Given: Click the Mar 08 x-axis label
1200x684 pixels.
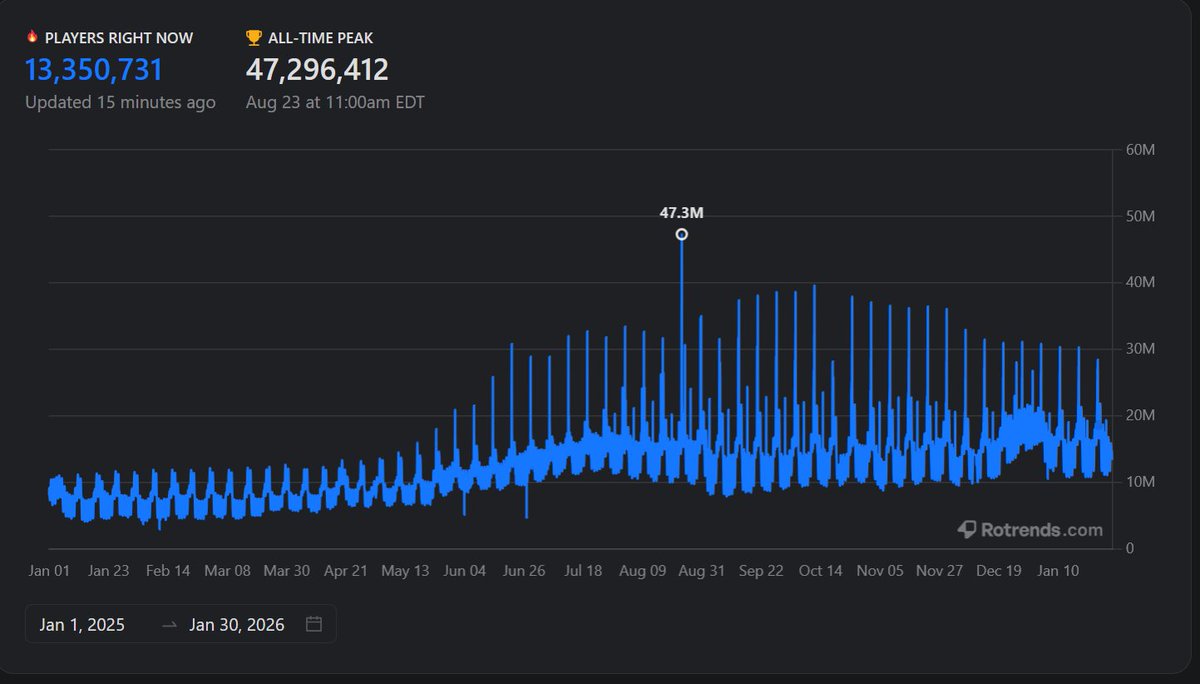Looking at the screenshot, I should coord(227,571).
